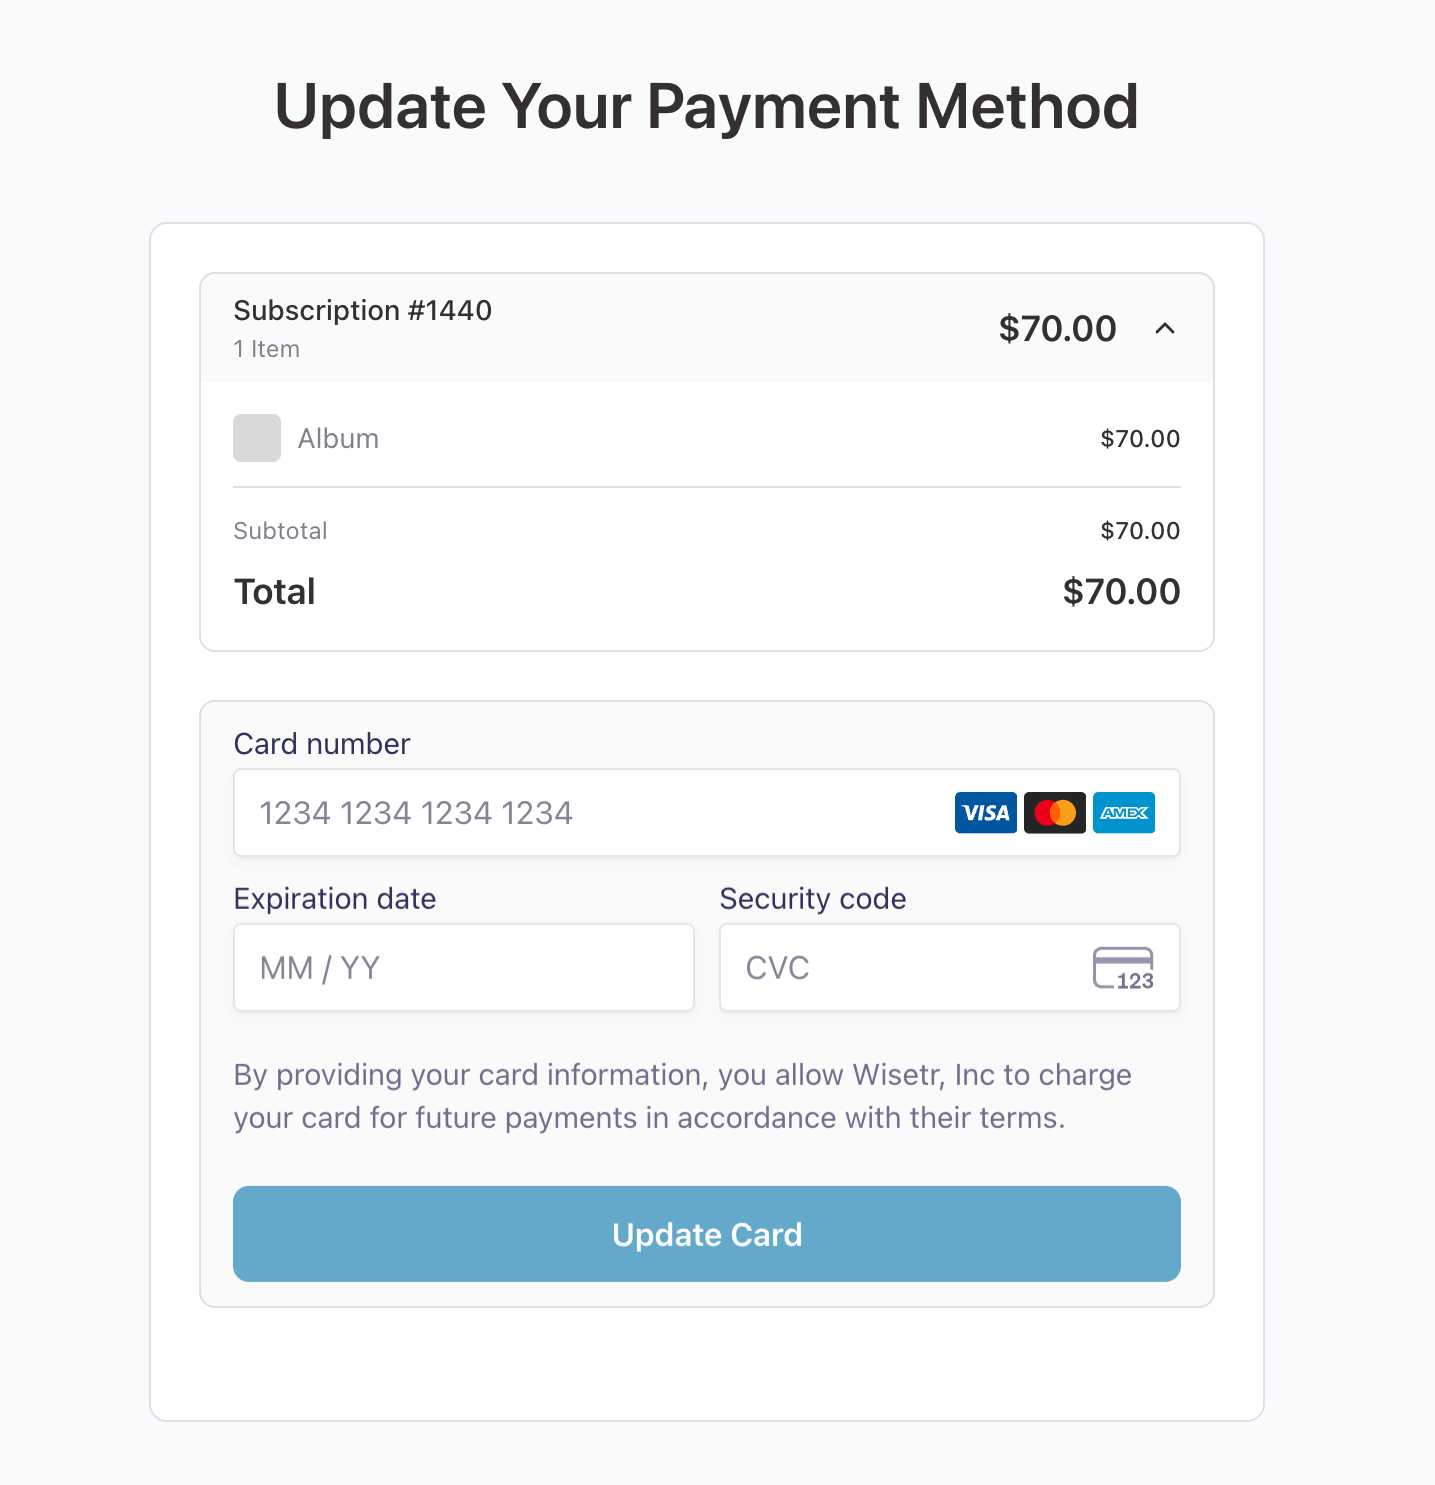Click the Card number label

[x=322, y=744]
